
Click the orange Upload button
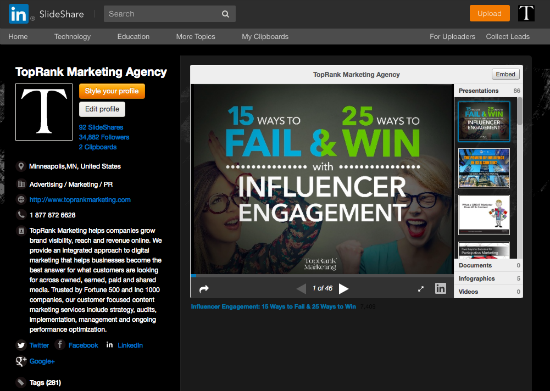pos(490,13)
